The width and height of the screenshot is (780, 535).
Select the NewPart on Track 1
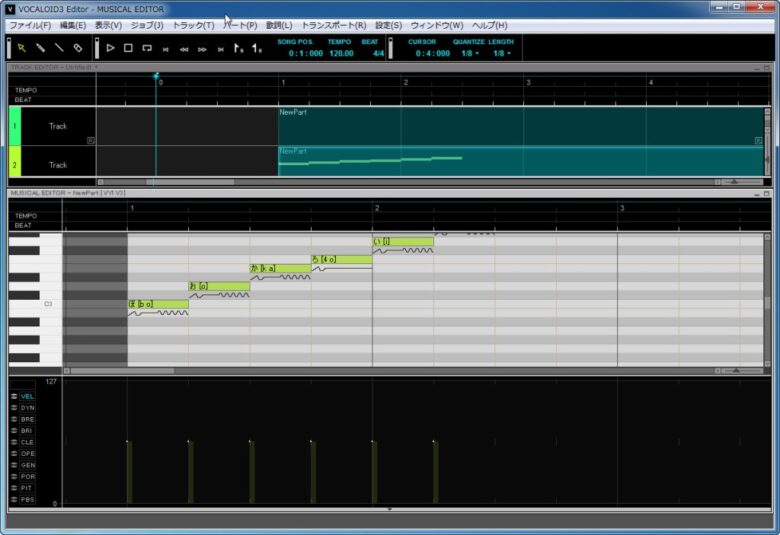point(520,126)
